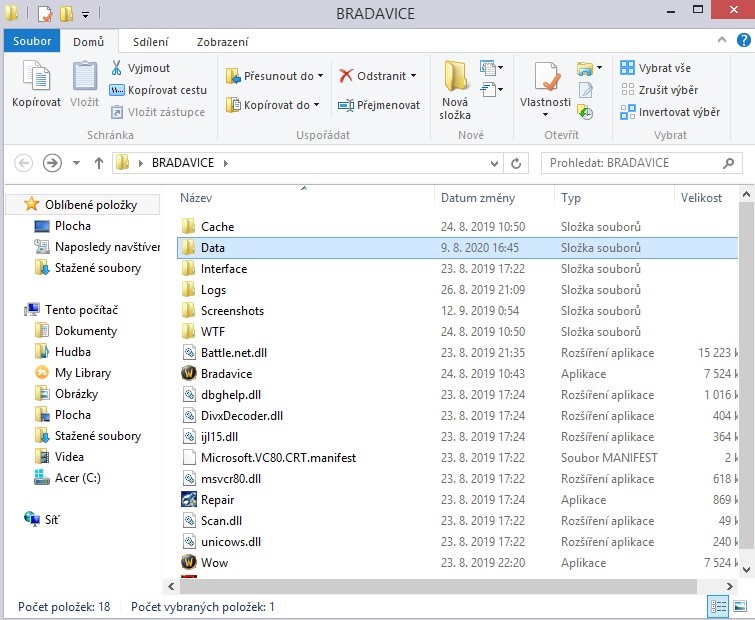Image resolution: width=755 pixels, height=620 pixels.
Task: Create a folder with Nová složka
Action: tap(455, 90)
